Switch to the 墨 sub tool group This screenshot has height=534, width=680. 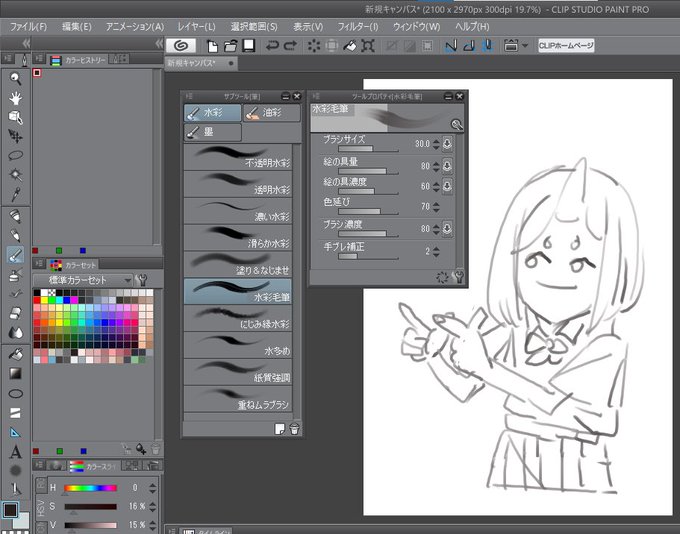(212, 132)
